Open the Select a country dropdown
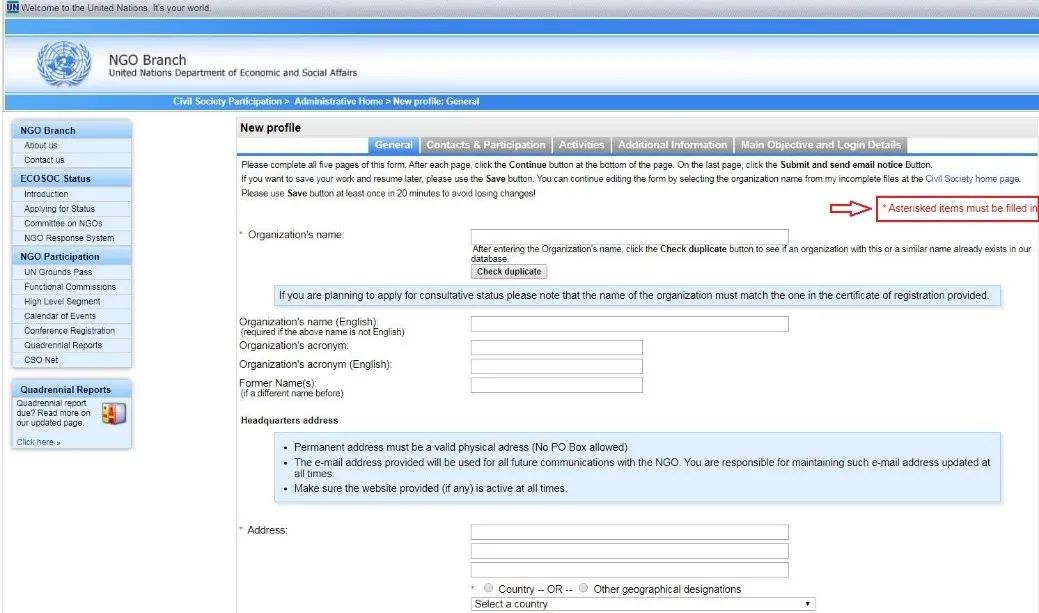The image size is (1039, 613). (x=643, y=604)
